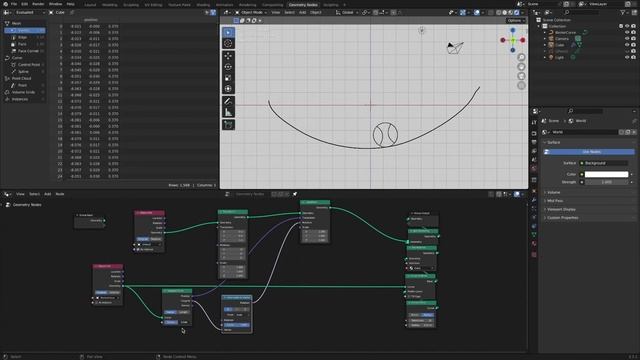Toggle camera view navigation icon
640x360 pixels.
[x=521, y=76]
